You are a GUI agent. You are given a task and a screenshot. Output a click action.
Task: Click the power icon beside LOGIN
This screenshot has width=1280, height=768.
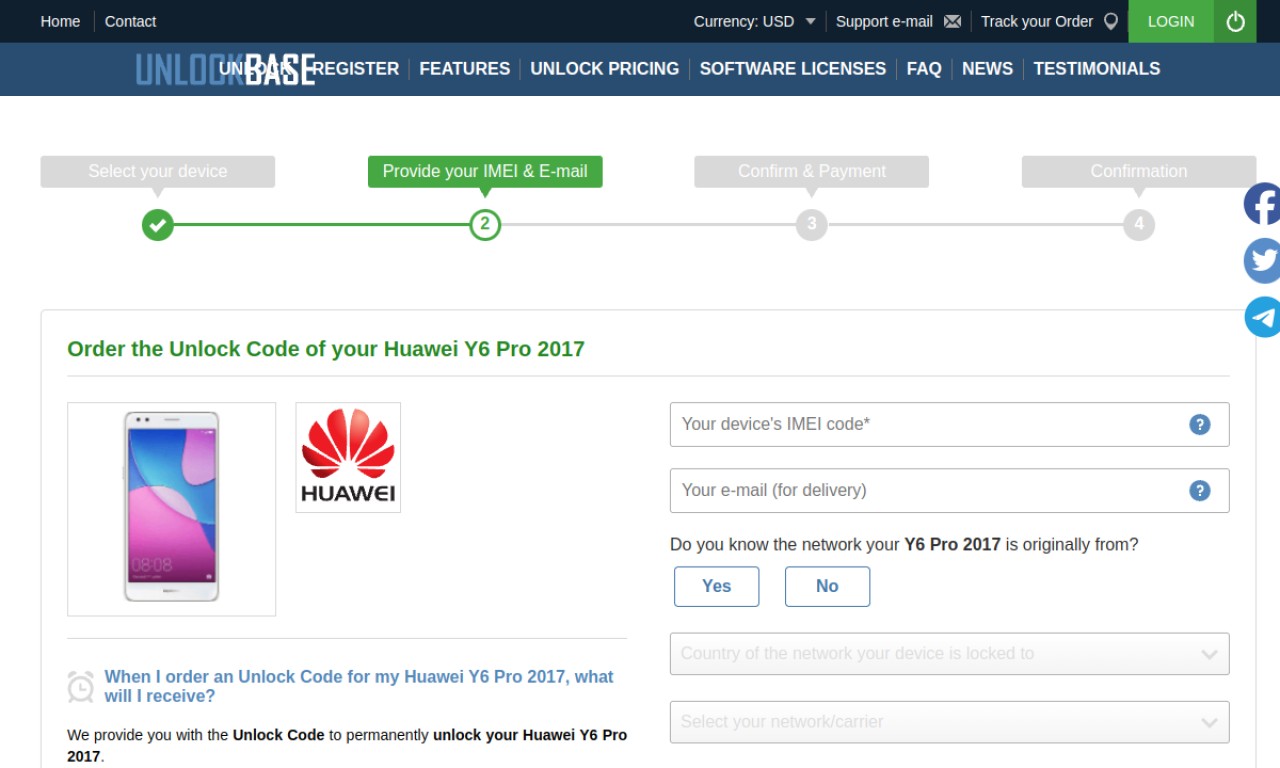click(1236, 21)
